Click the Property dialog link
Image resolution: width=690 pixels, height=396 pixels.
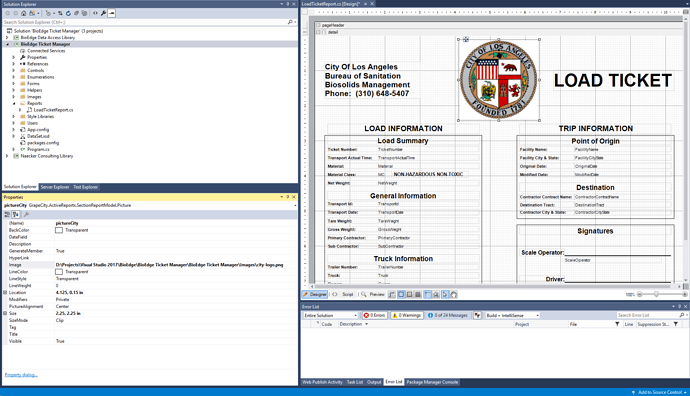[21, 375]
